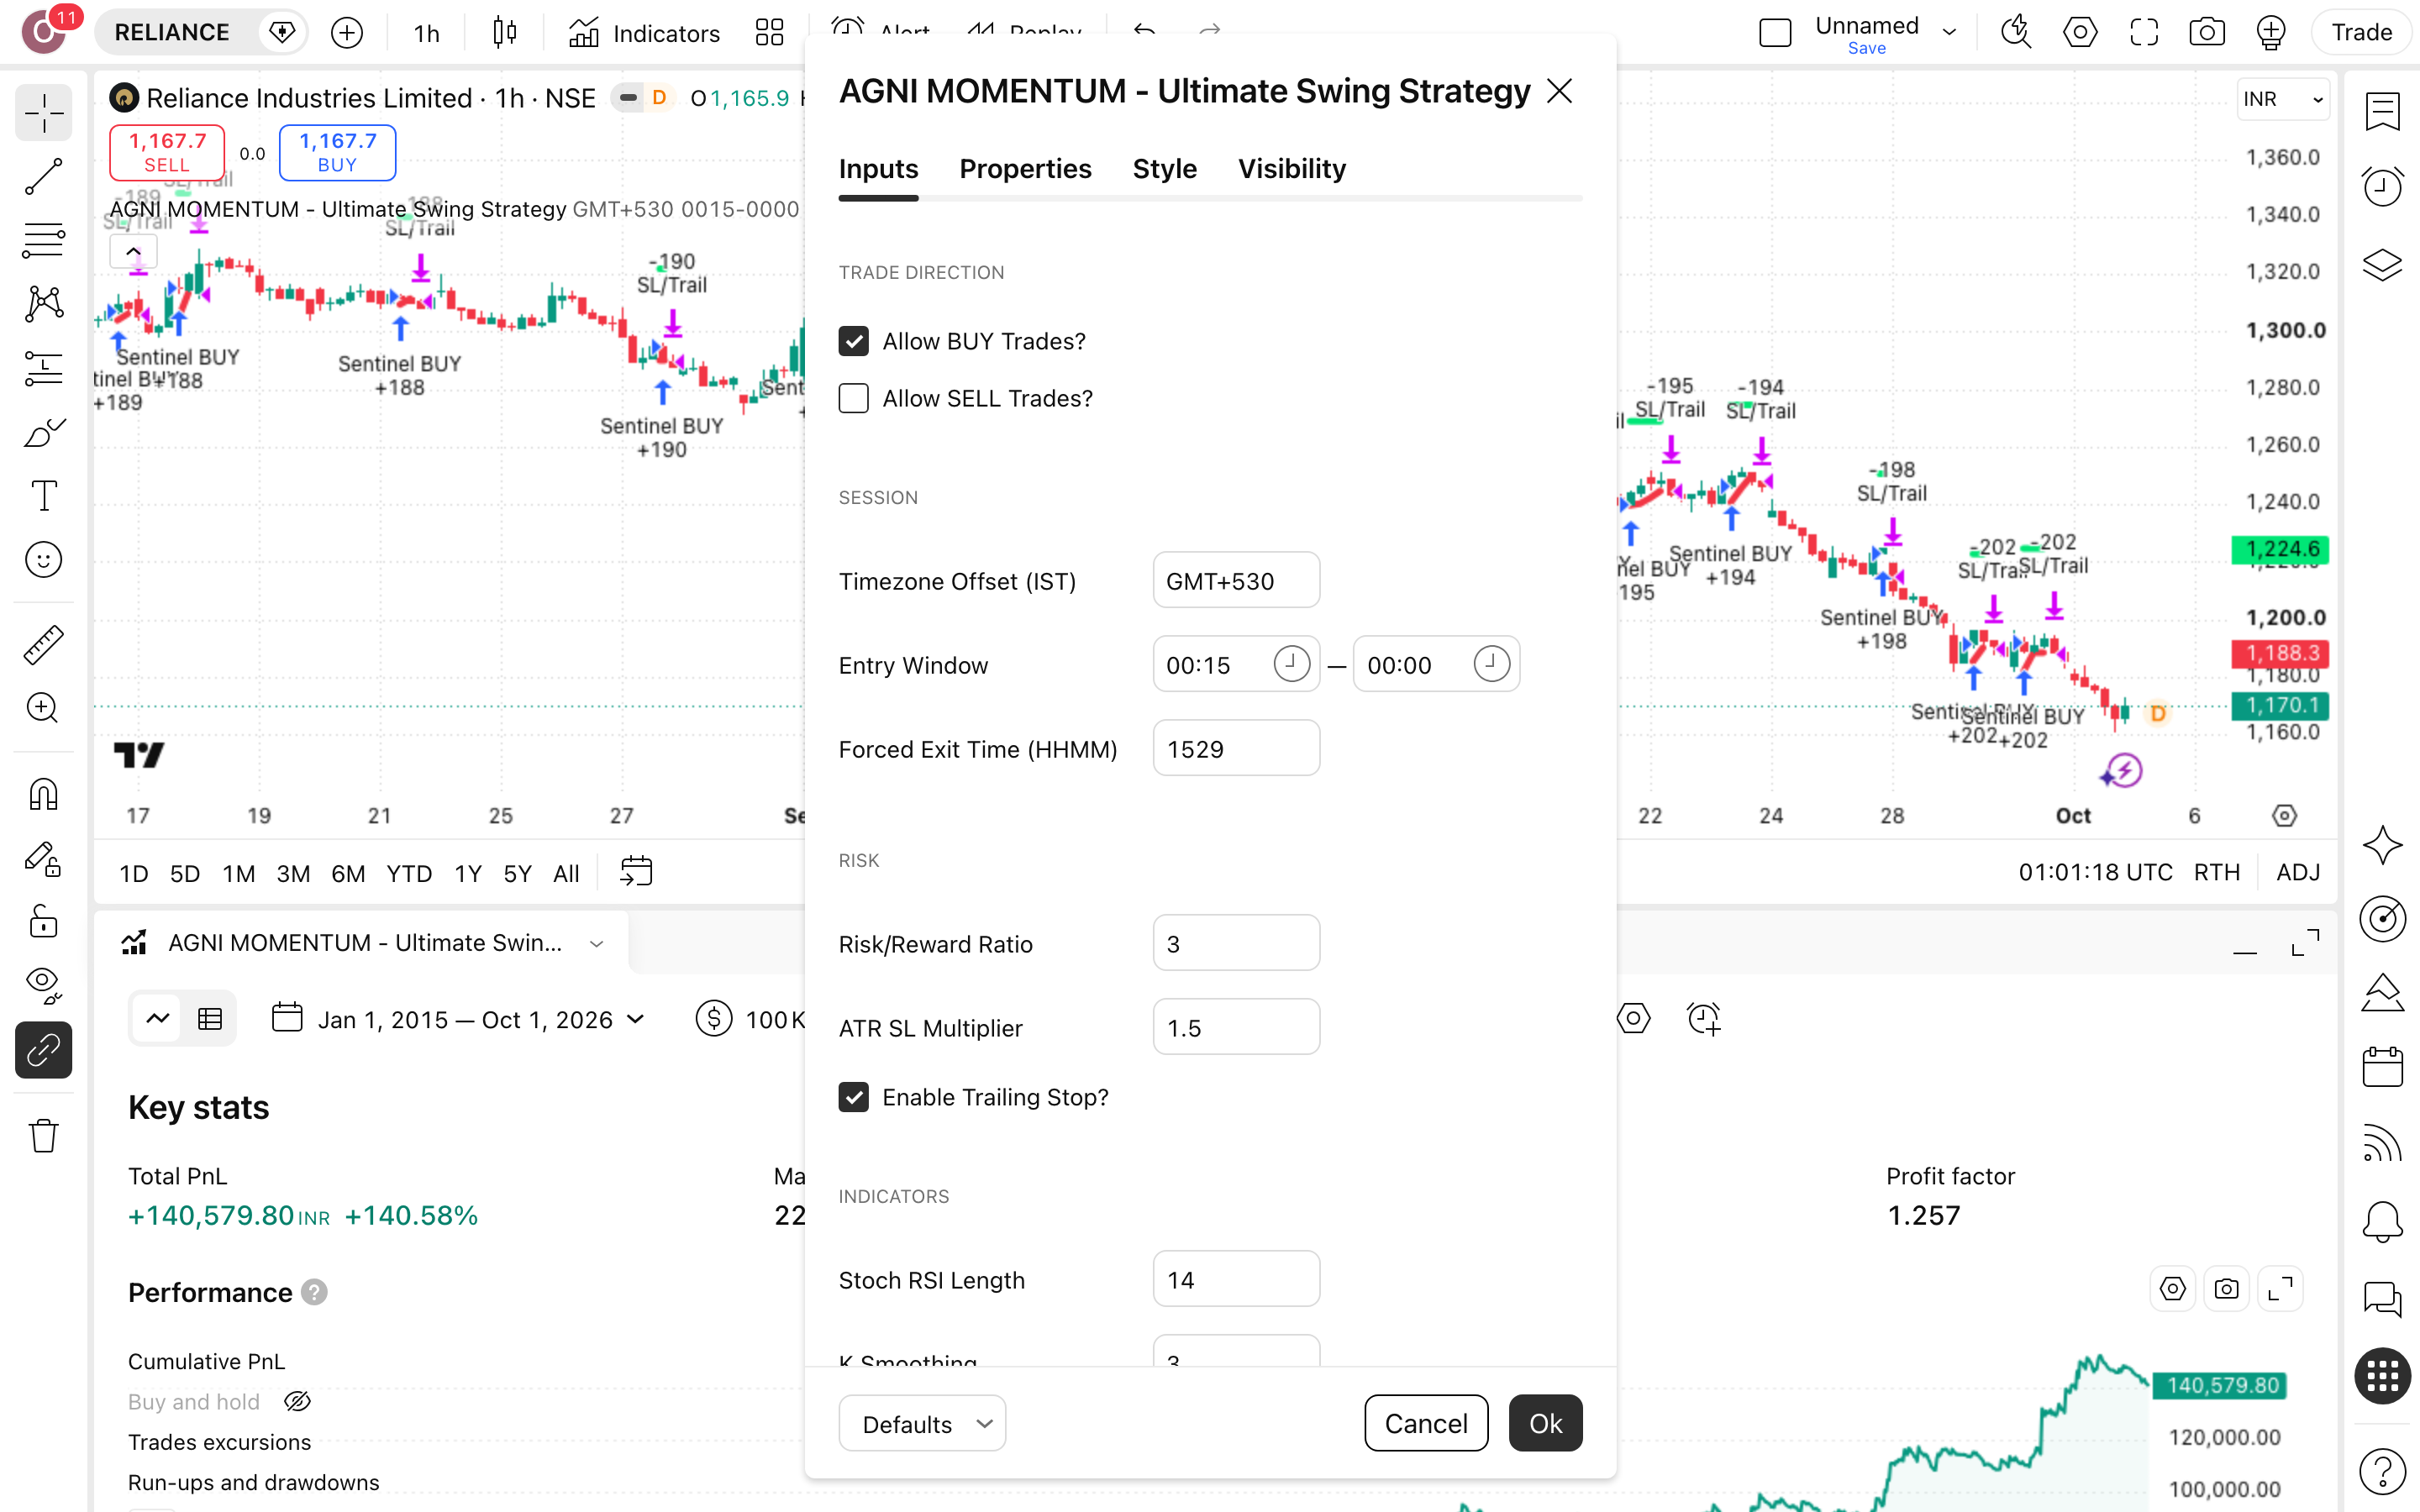Open the watchlist panel icon
This screenshot has height=1512, width=2420.
pos(2382,111)
